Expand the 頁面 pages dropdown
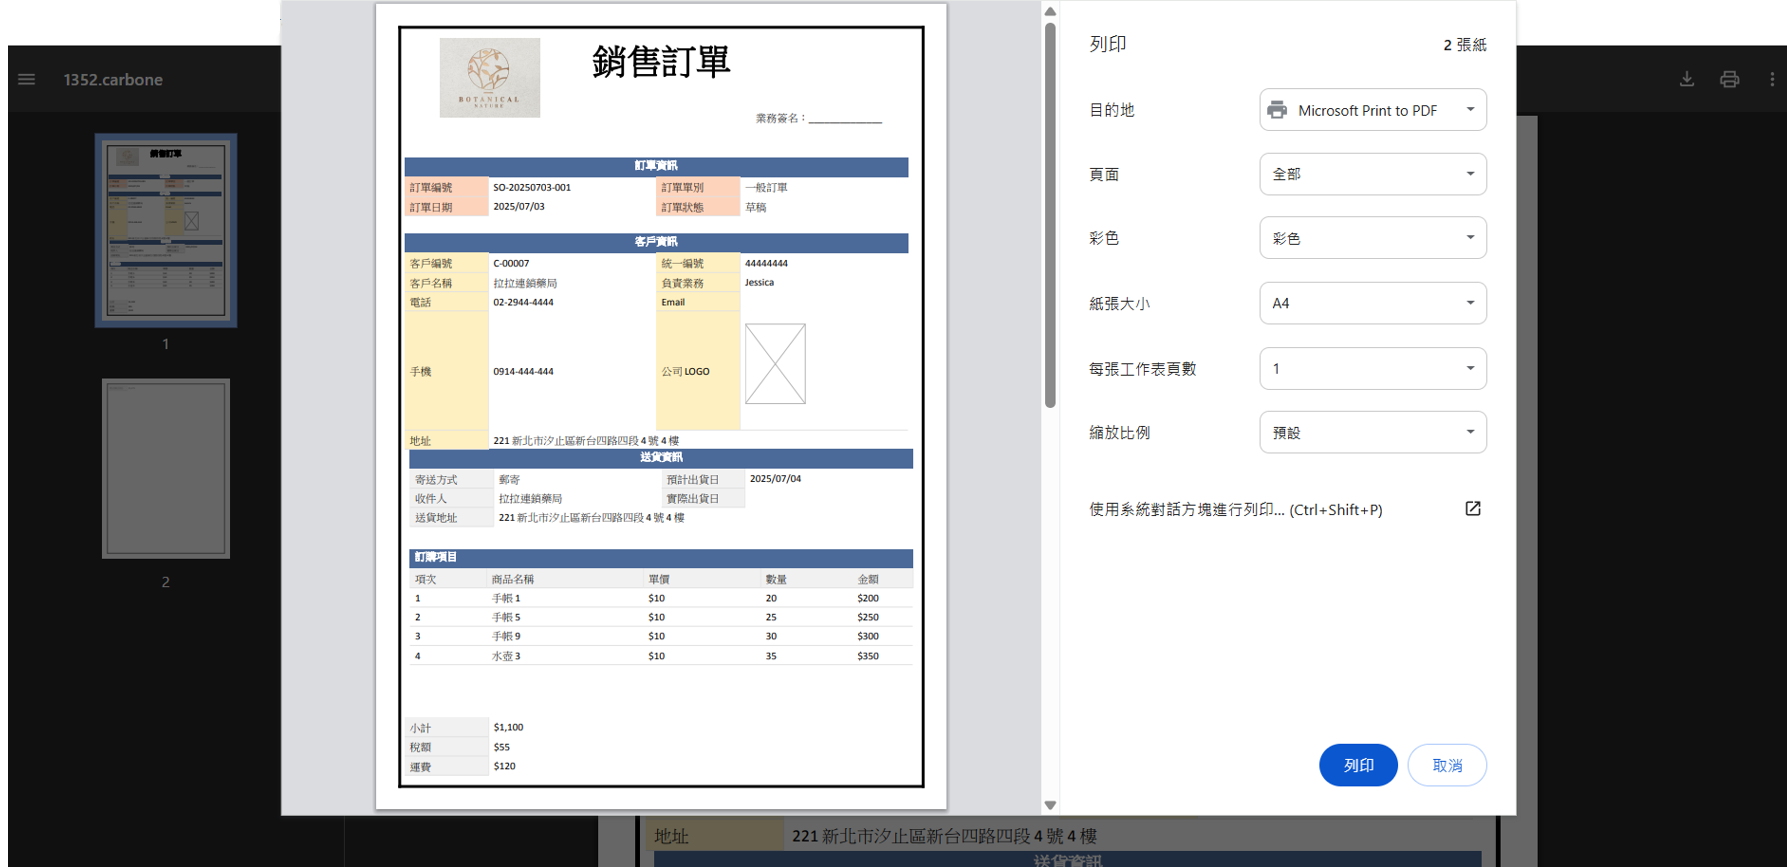Image resolution: width=1787 pixels, height=867 pixels. click(1372, 174)
